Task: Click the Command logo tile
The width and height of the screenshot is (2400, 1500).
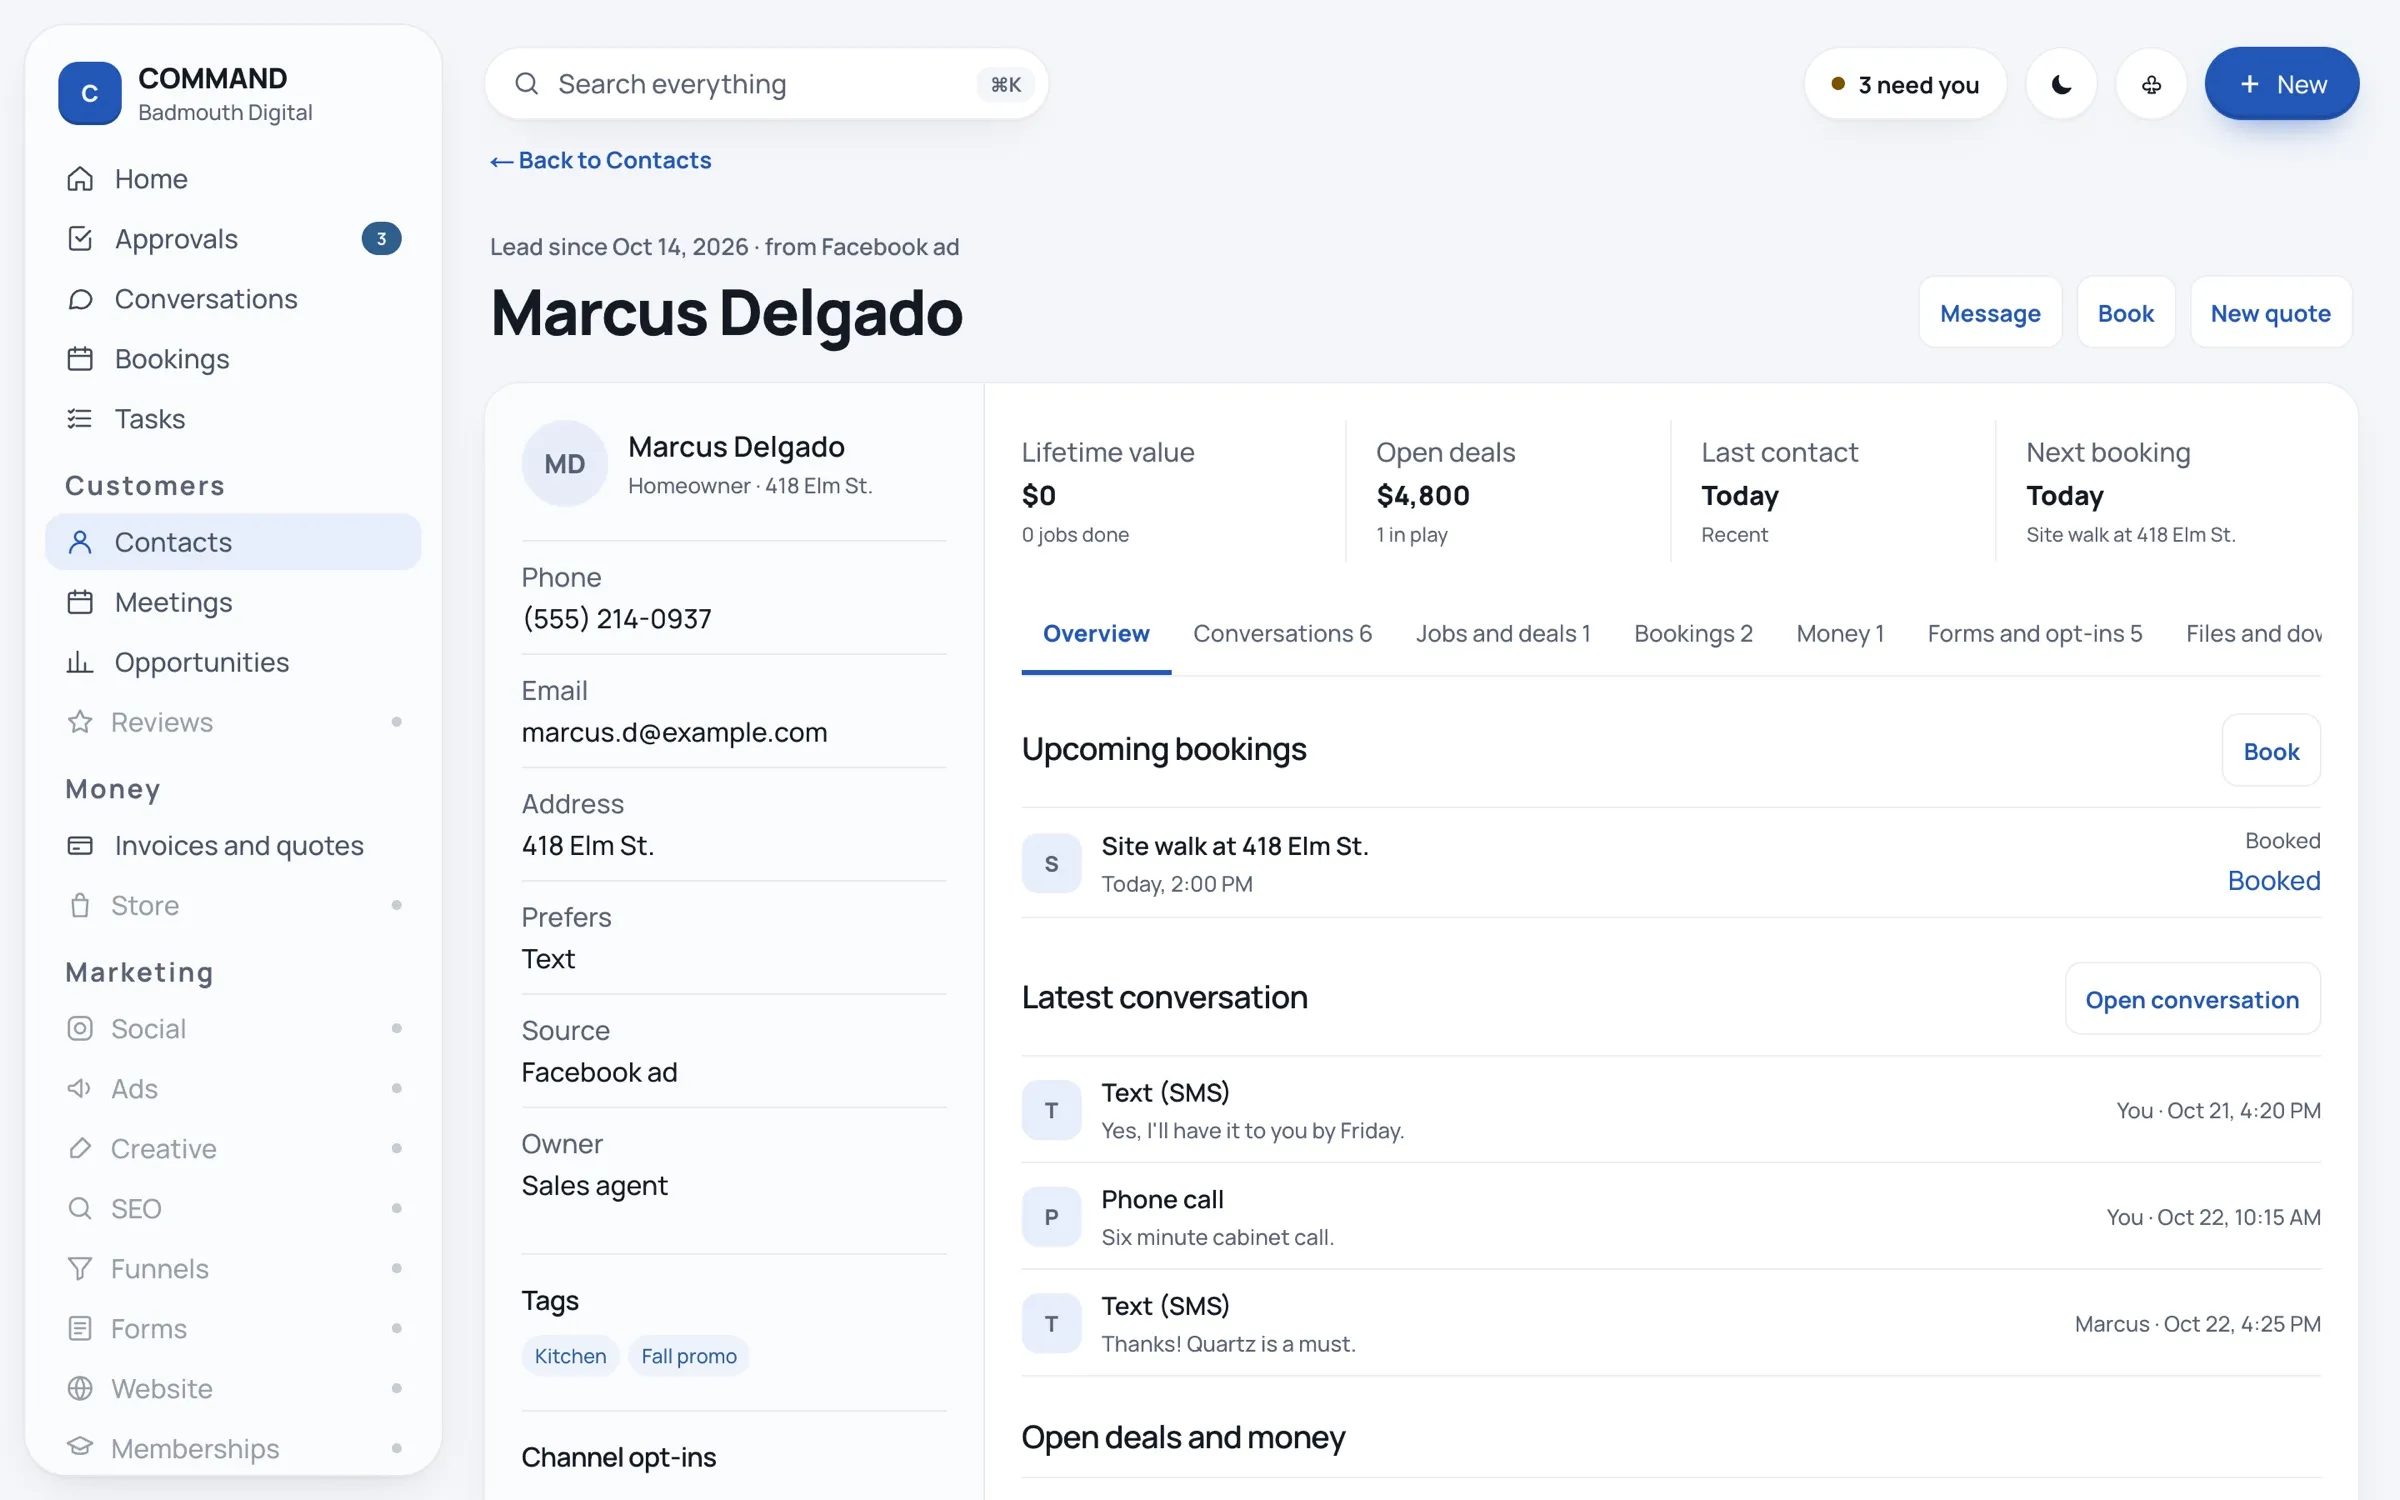Action: point(89,93)
